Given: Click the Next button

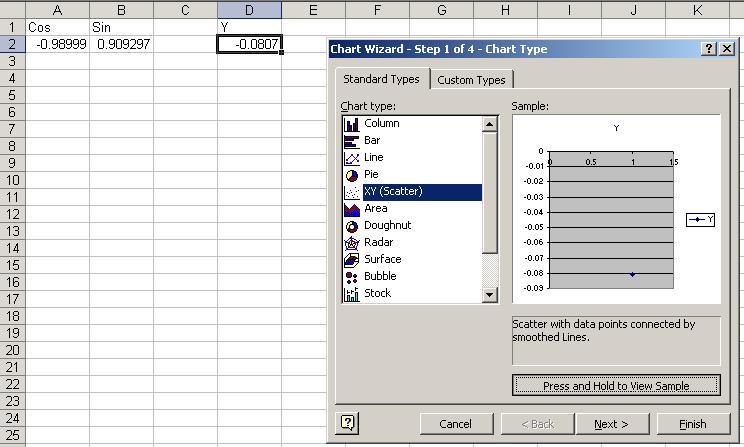Looking at the screenshot, I should [x=611, y=424].
